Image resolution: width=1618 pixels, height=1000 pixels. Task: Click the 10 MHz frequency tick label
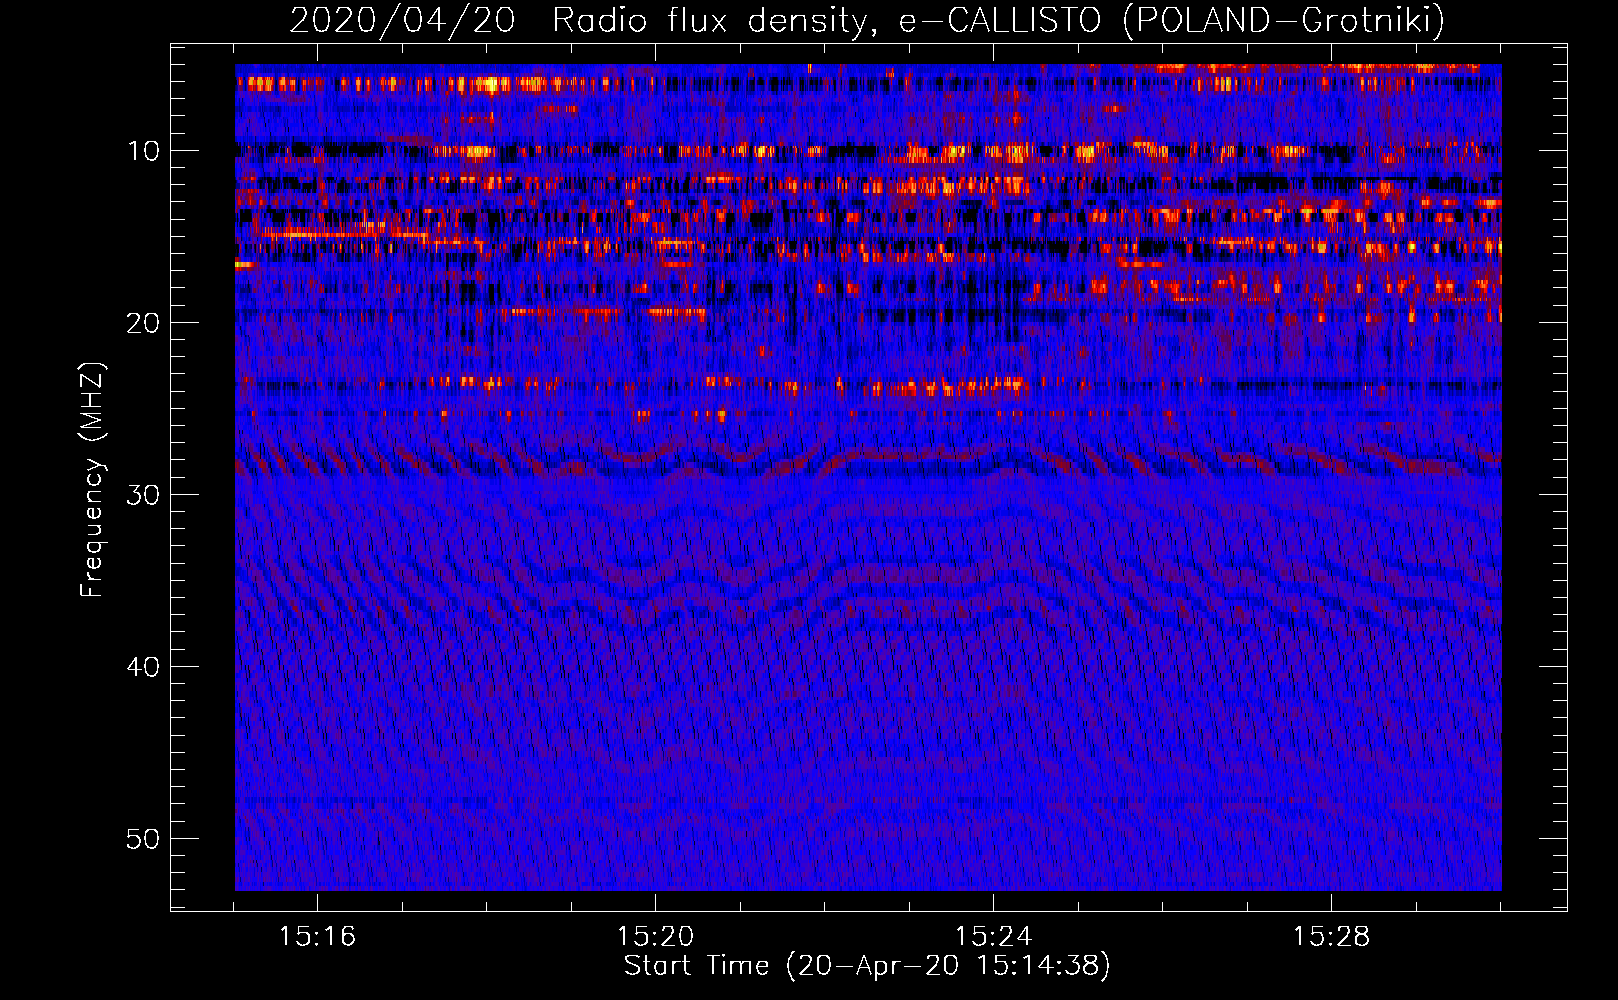coord(144,151)
